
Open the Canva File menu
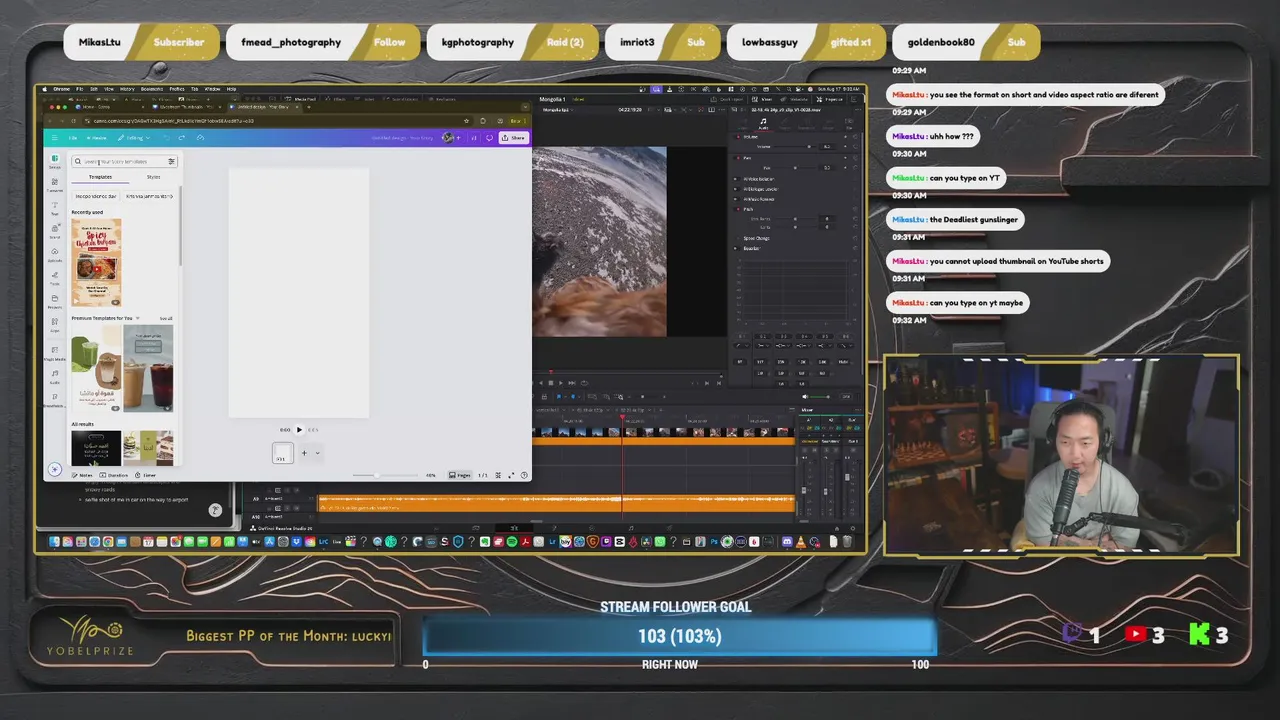[x=73, y=138]
